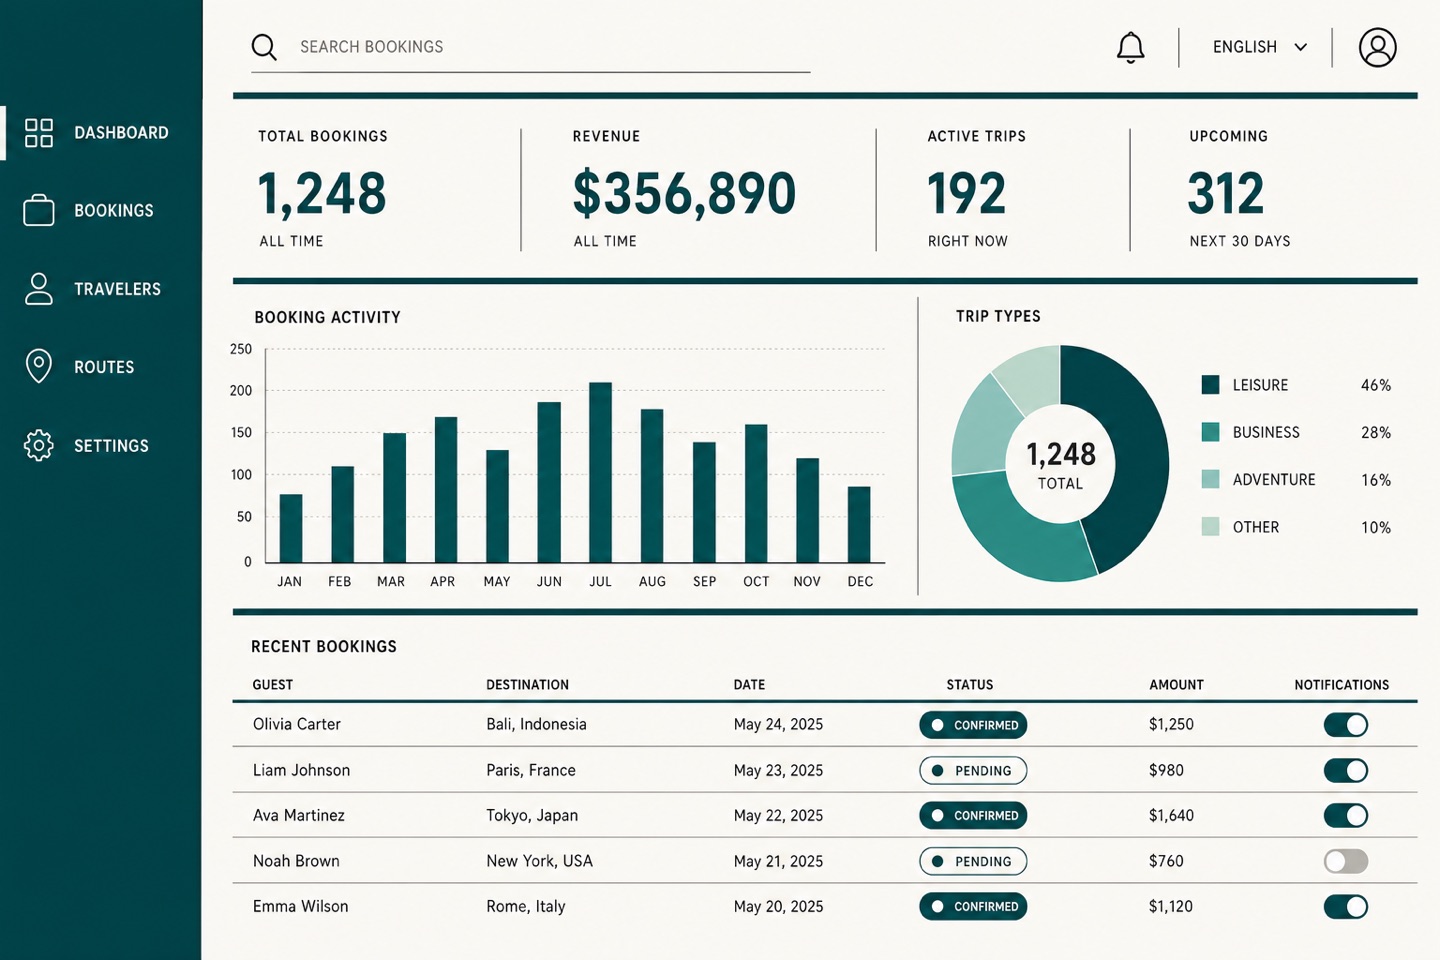
Task: Click the Settings gear icon
Action: coord(39,445)
